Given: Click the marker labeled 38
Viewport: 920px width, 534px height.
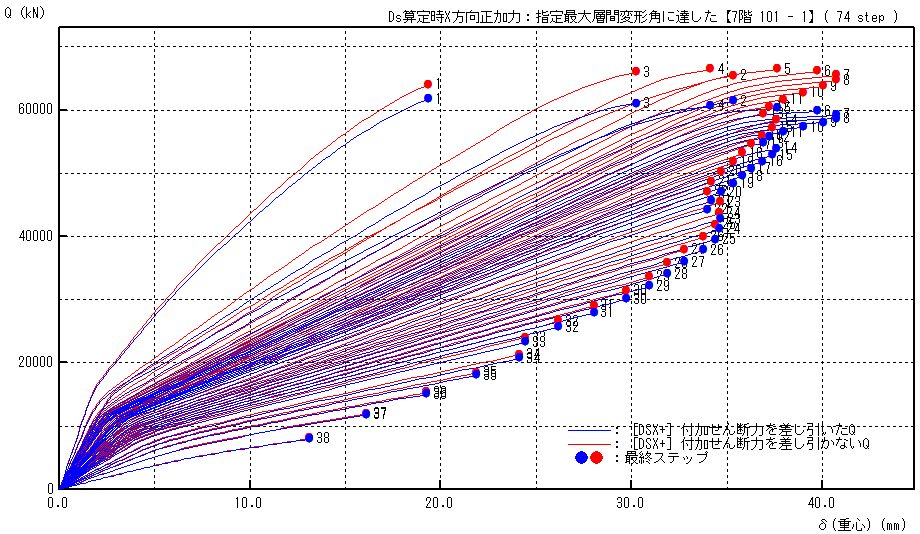Looking at the screenshot, I should tap(309, 437).
